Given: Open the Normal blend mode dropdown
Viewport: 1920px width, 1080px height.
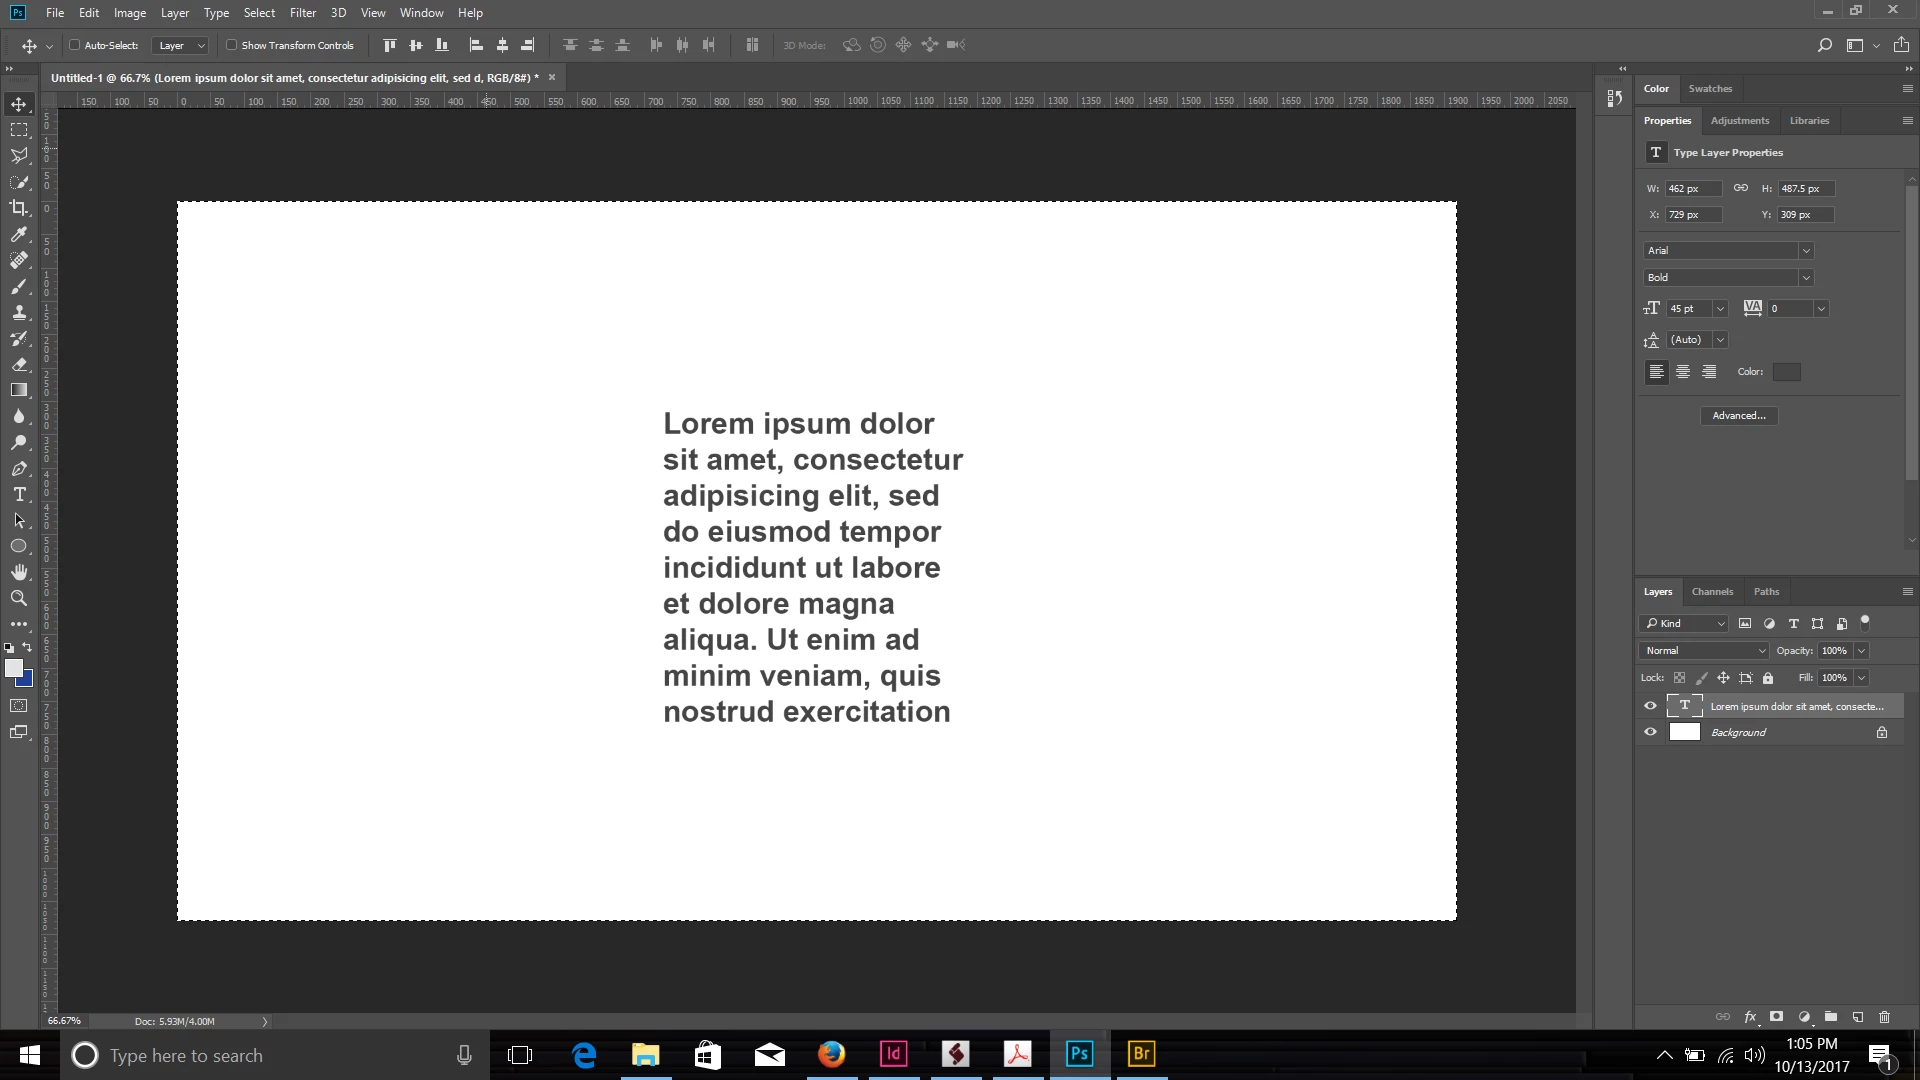Looking at the screenshot, I should coord(1703,651).
